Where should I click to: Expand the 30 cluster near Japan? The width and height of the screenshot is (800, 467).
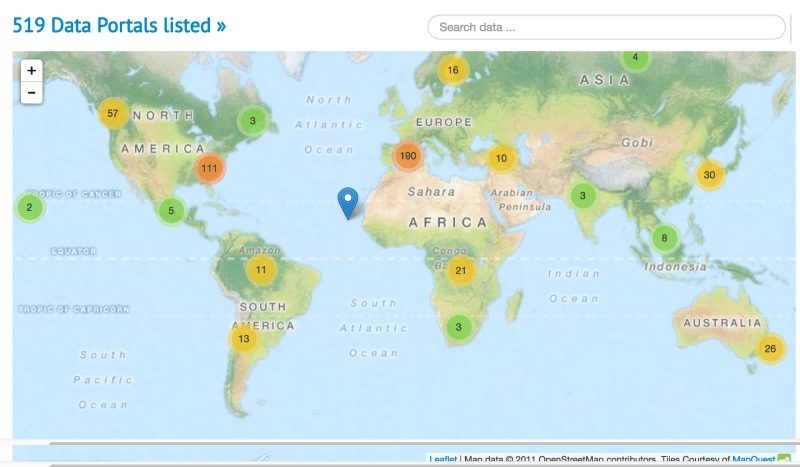710,175
